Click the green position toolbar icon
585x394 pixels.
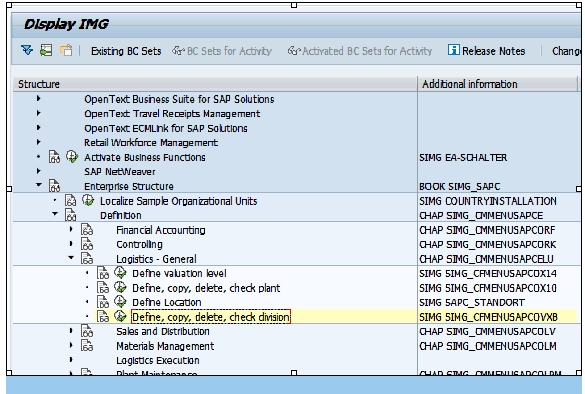46,50
